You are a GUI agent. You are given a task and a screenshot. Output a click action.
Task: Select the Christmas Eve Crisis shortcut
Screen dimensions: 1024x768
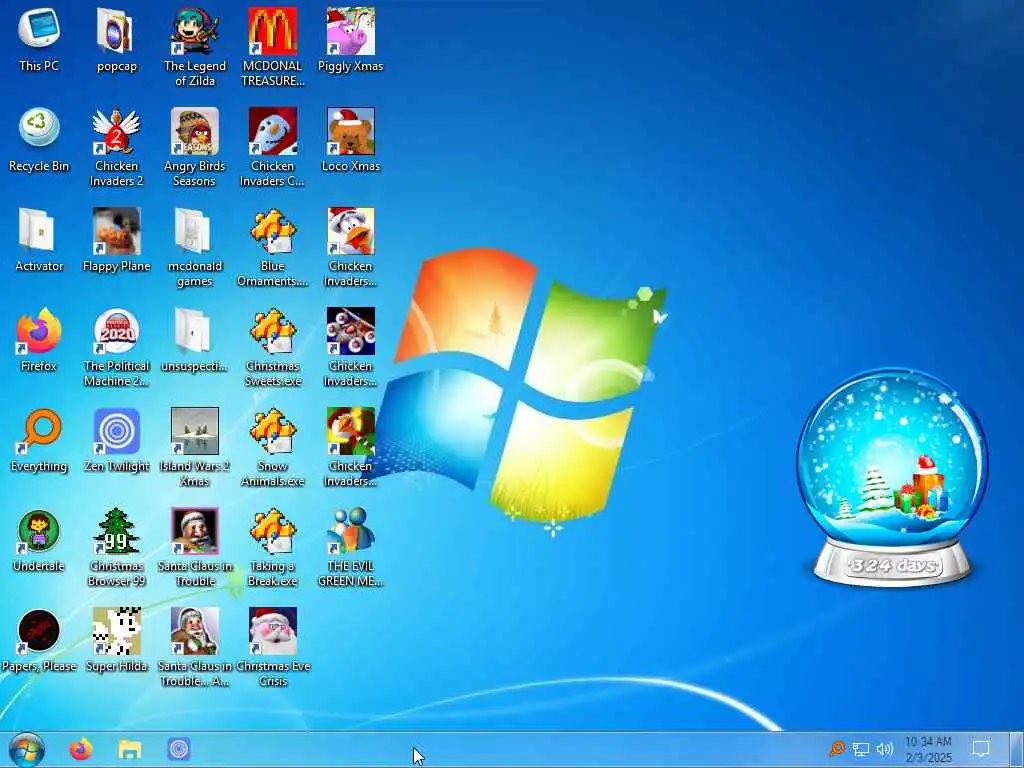(x=273, y=647)
